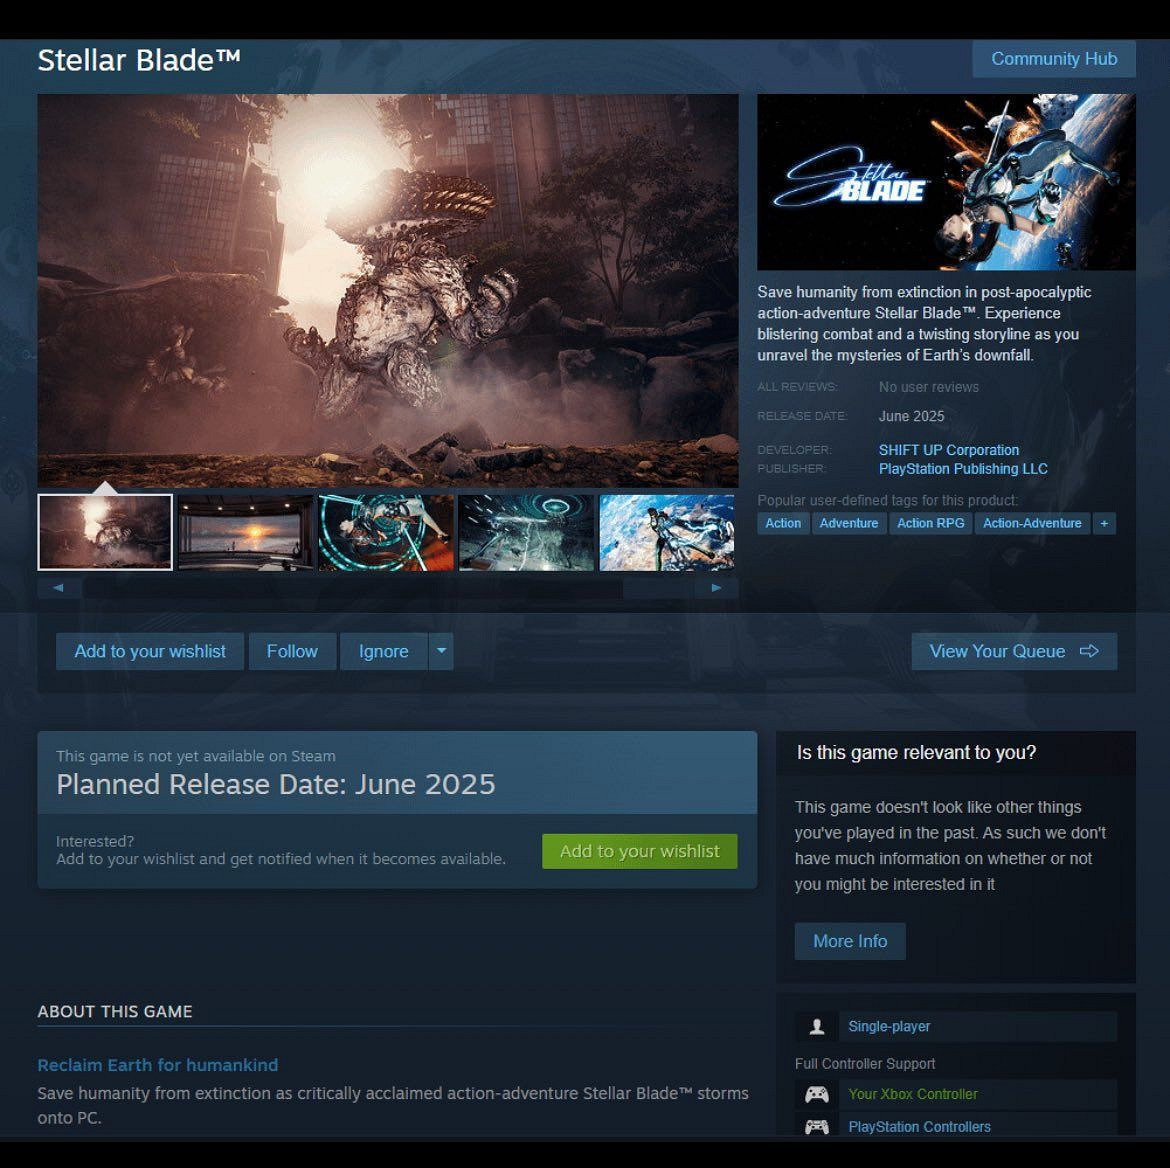Open the Action tag
The image size is (1170, 1168).
click(x=783, y=523)
